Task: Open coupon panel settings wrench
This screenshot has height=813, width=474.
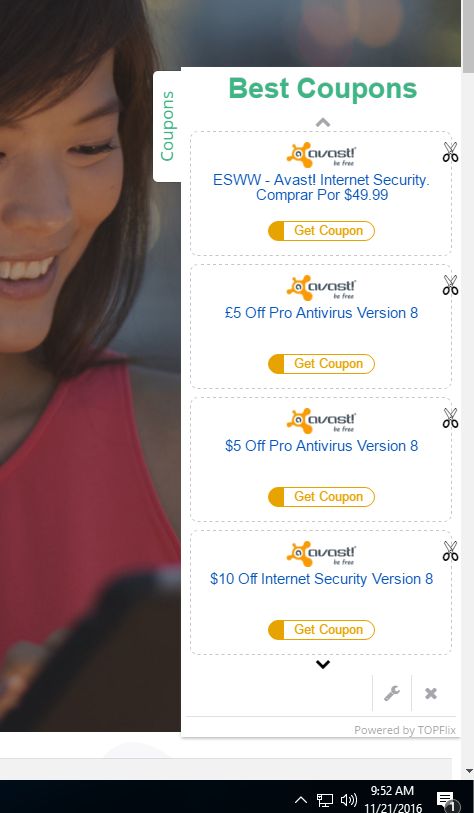Action: (392, 693)
